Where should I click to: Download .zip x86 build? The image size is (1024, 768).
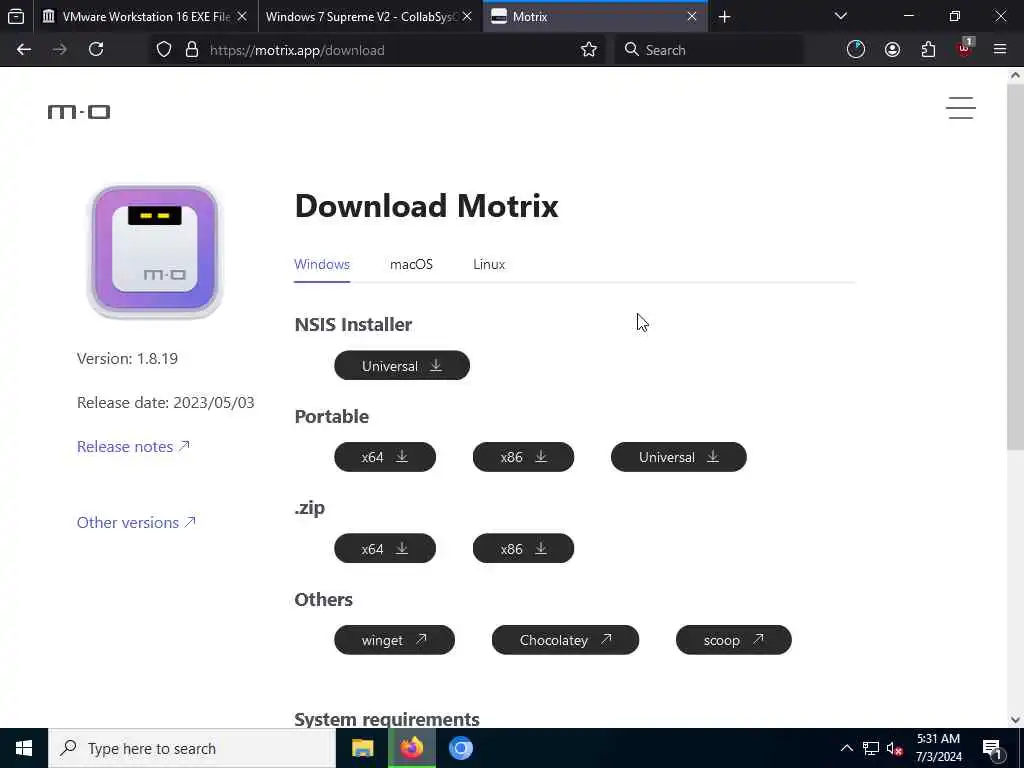(x=523, y=549)
